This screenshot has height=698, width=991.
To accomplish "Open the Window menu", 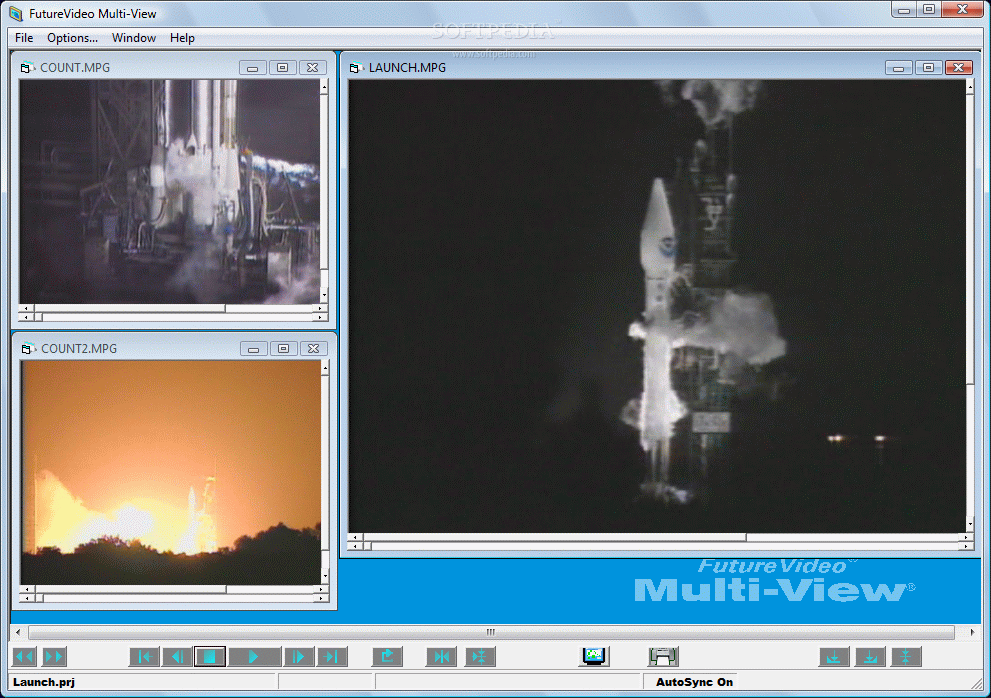I will 134,38.
